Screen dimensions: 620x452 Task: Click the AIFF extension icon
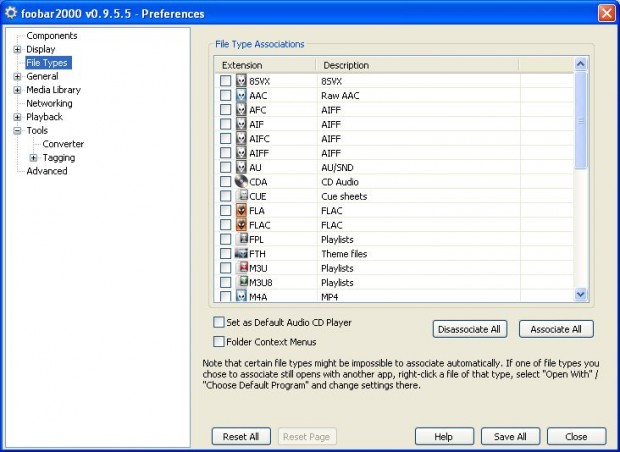click(241, 153)
